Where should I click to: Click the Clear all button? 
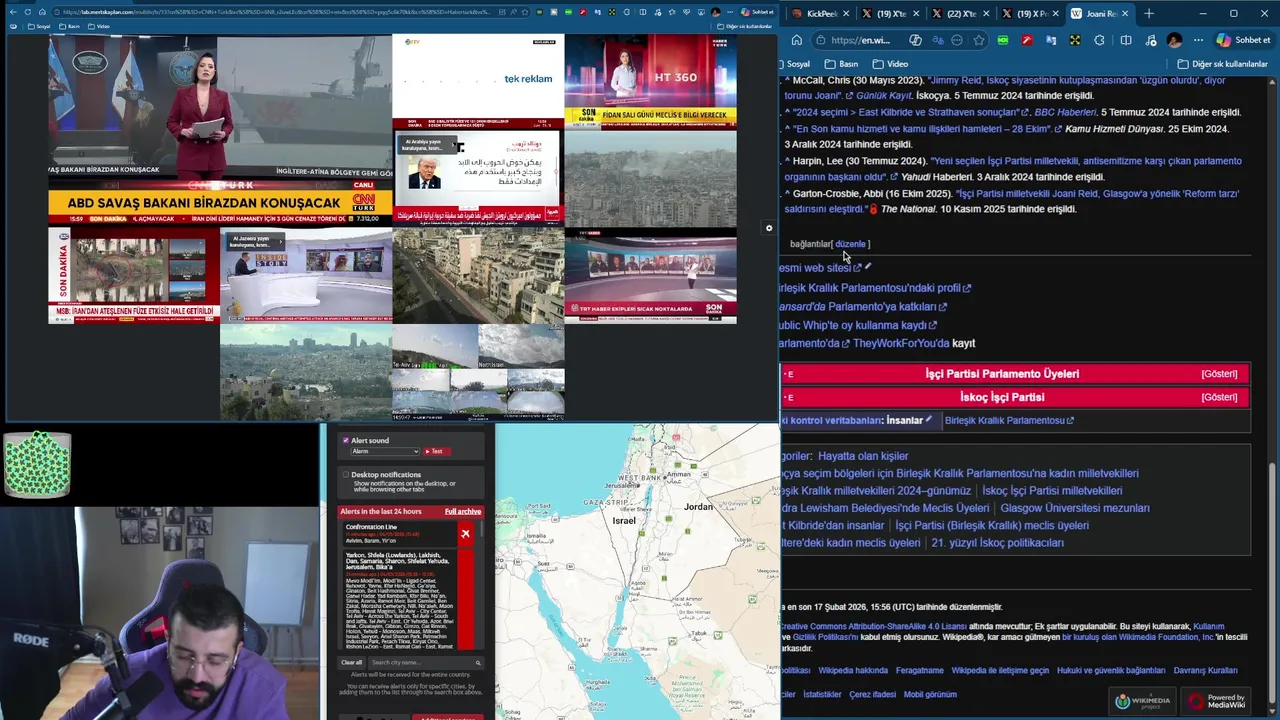coord(352,662)
